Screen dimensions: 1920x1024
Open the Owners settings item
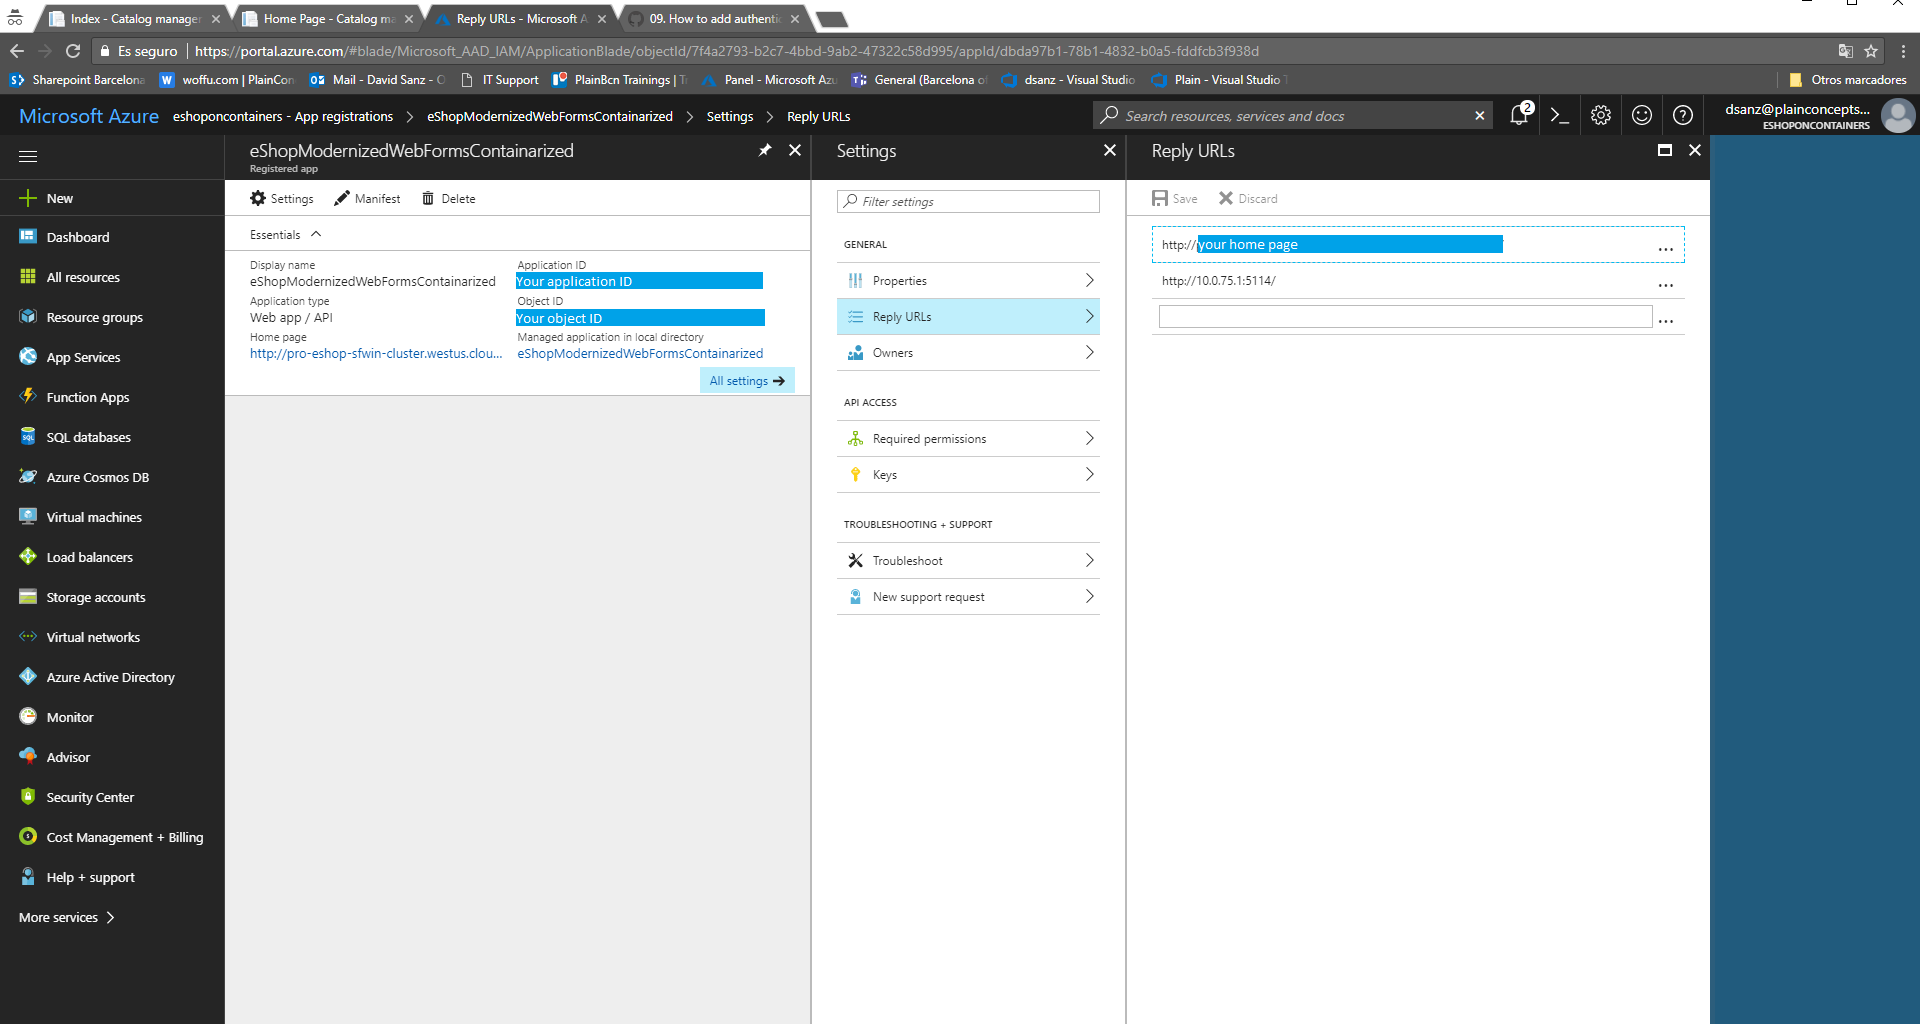pos(968,353)
